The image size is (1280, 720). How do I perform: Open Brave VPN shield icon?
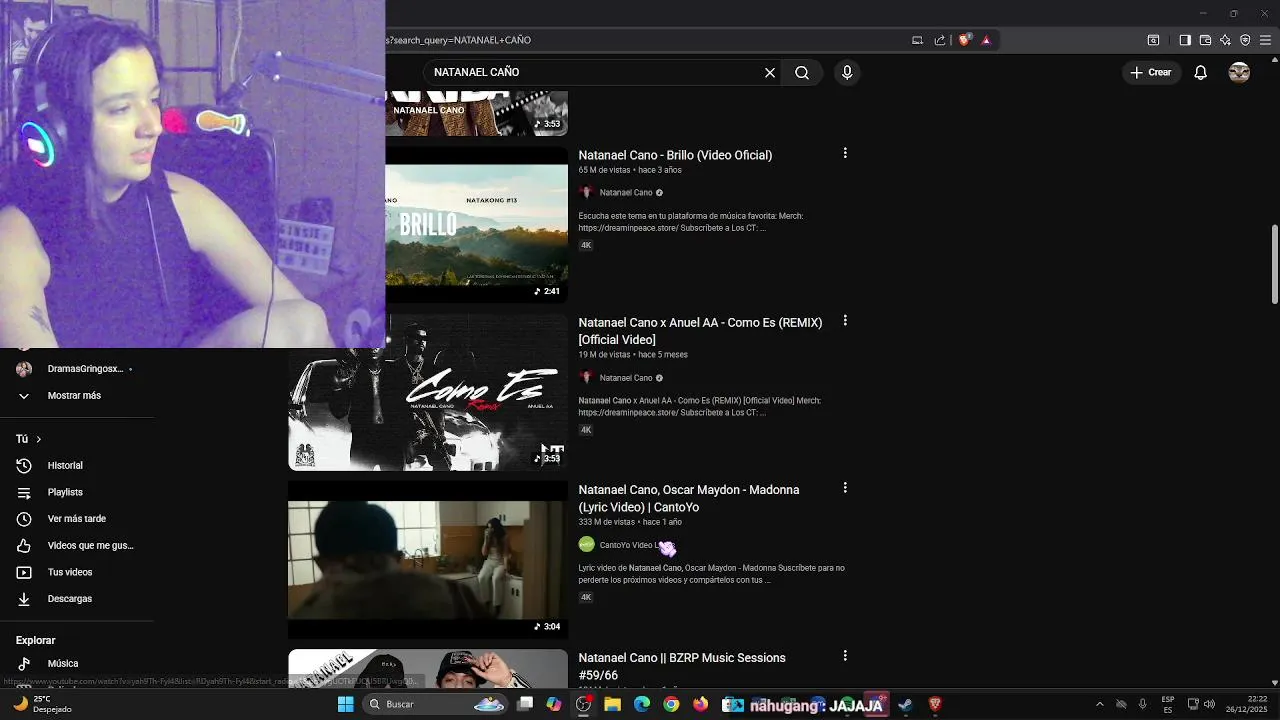pyautogui.click(x=1245, y=40)
